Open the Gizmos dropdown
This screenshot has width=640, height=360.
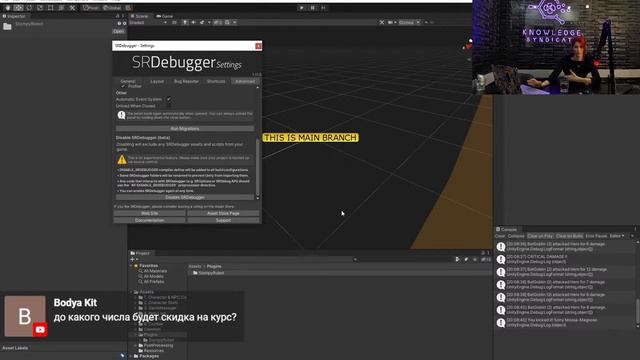409,22
